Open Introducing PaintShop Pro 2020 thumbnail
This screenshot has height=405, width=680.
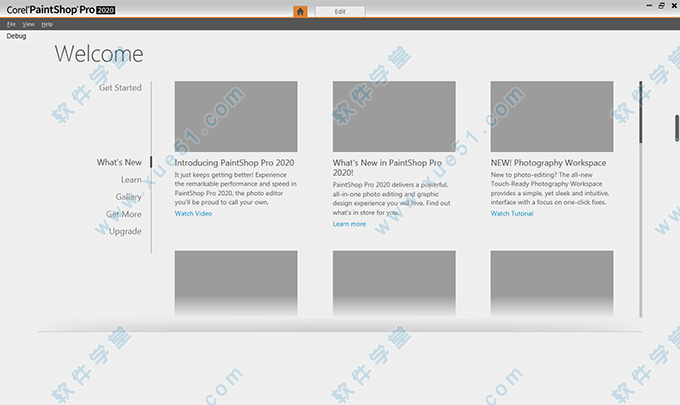pos(236,116)
